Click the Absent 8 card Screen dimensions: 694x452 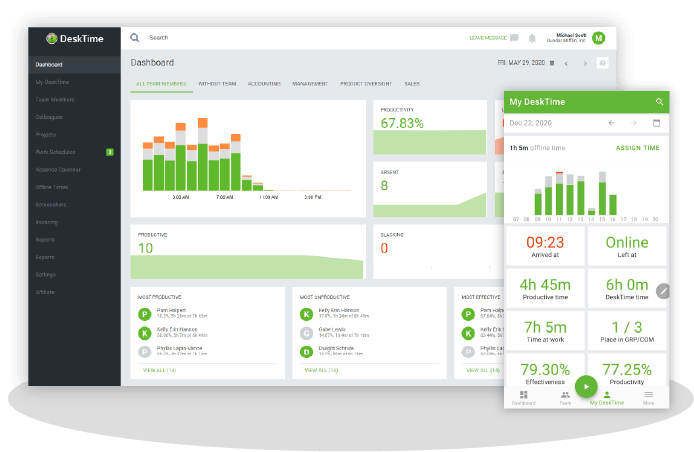(x=430, y=189)
